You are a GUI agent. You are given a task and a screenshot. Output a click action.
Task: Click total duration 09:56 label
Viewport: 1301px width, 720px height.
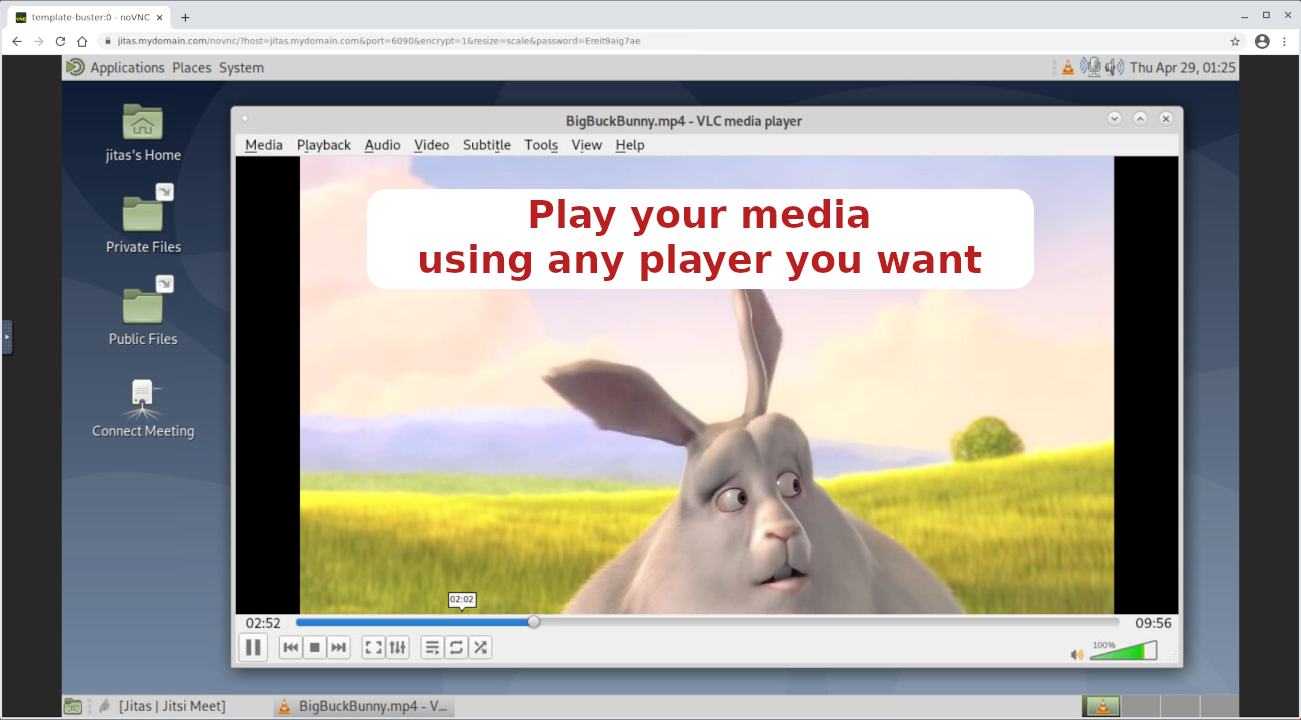pos(1153,623)
